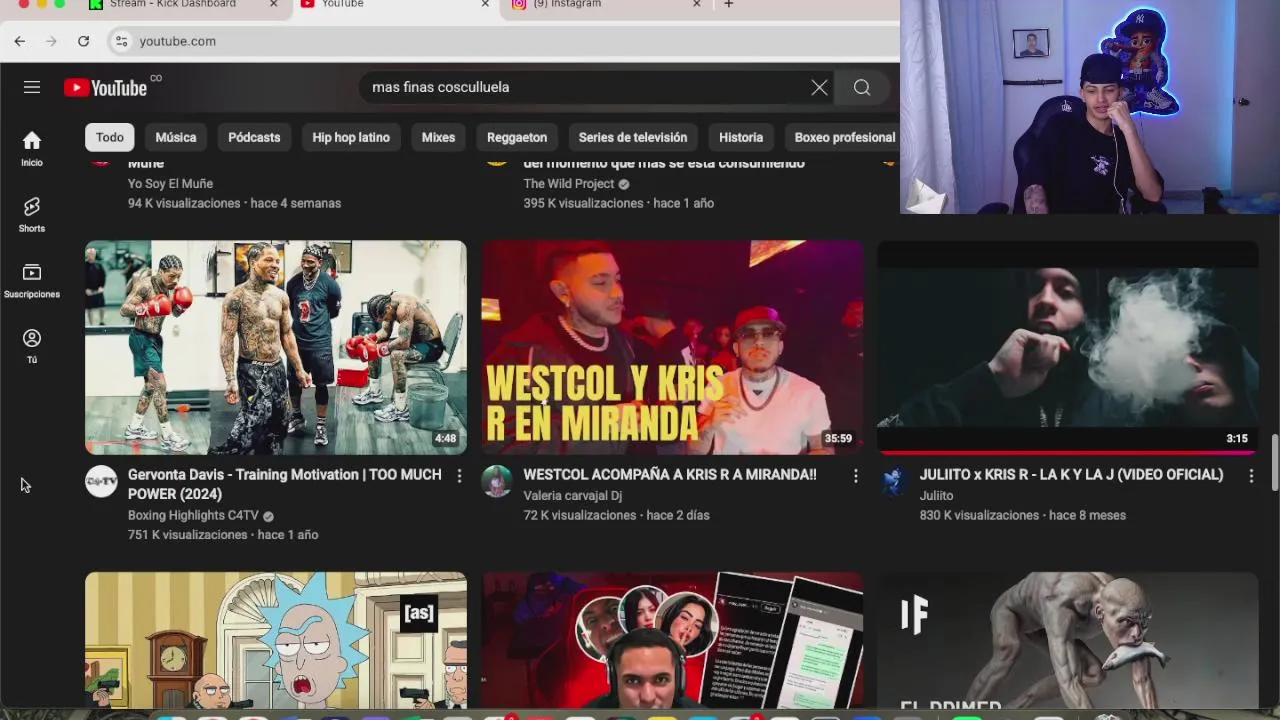Click the 35:59 duration badge
Viewport: 1280px width, 720px height.
[838, 438]
